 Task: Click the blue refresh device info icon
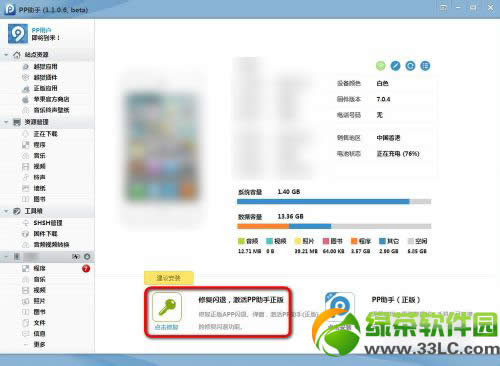point(410,66)
